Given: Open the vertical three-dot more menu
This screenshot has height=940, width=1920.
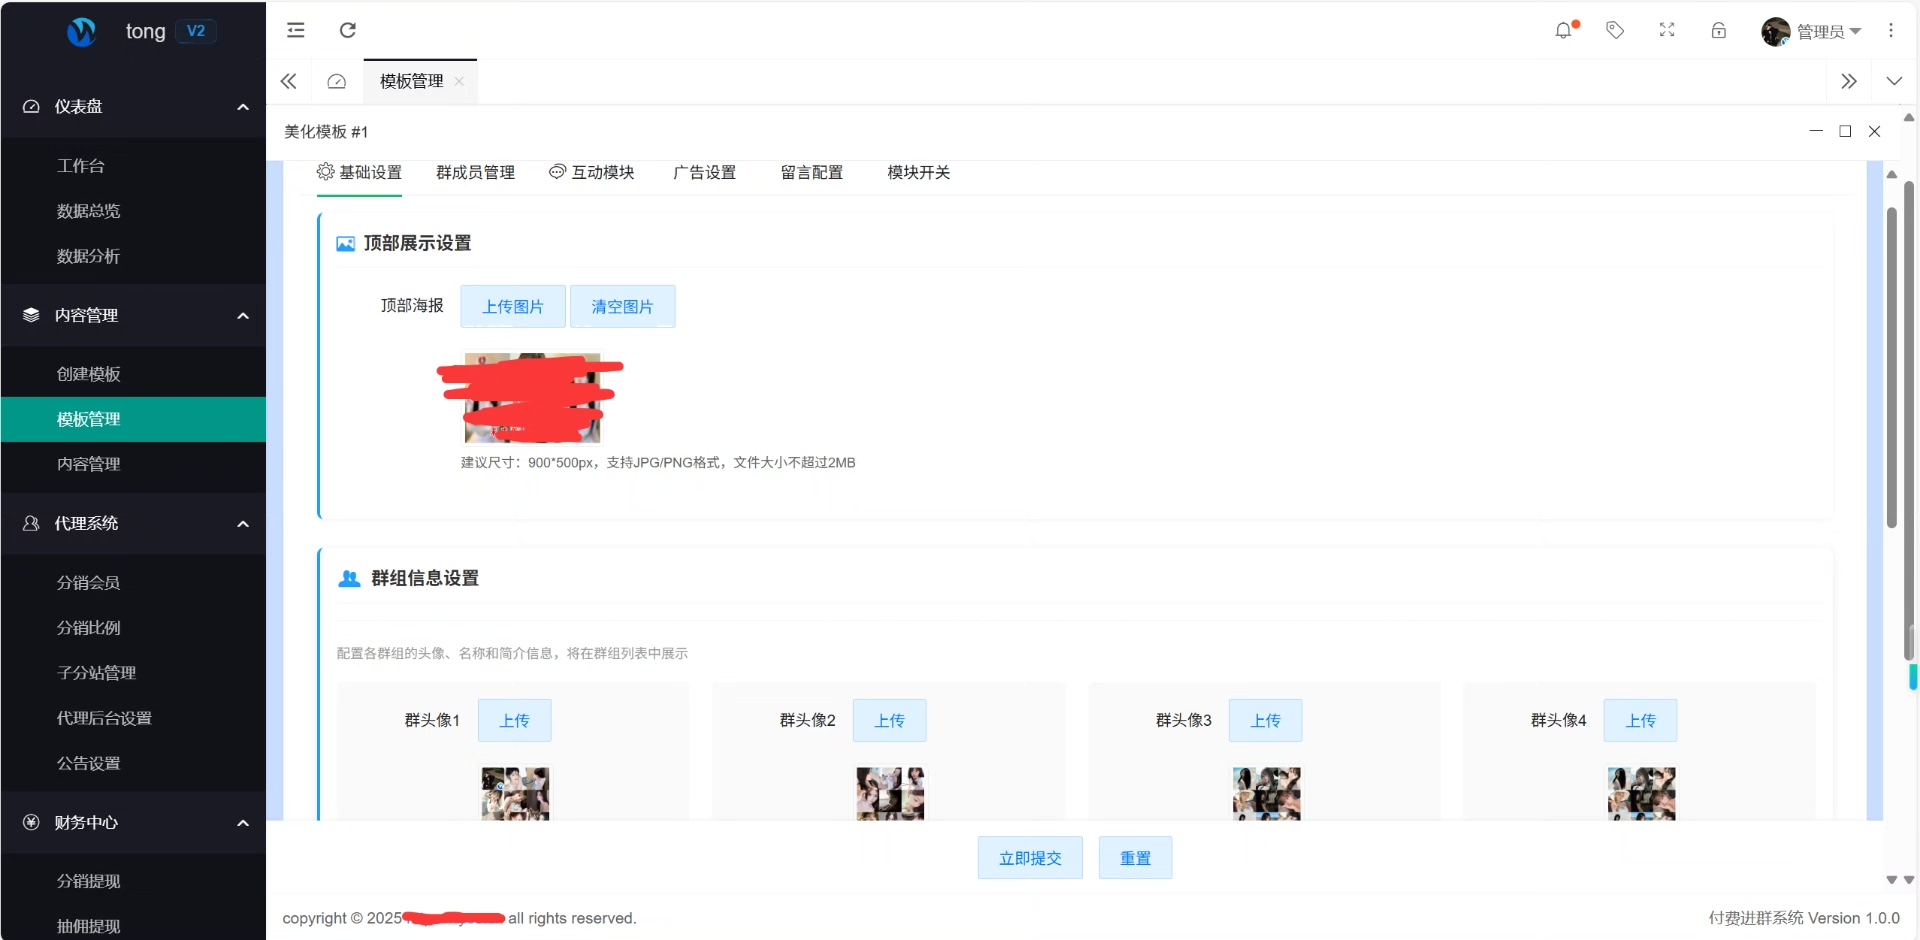Looking at the screenshot, I should pyautogui.click(x=1891, y=30).
